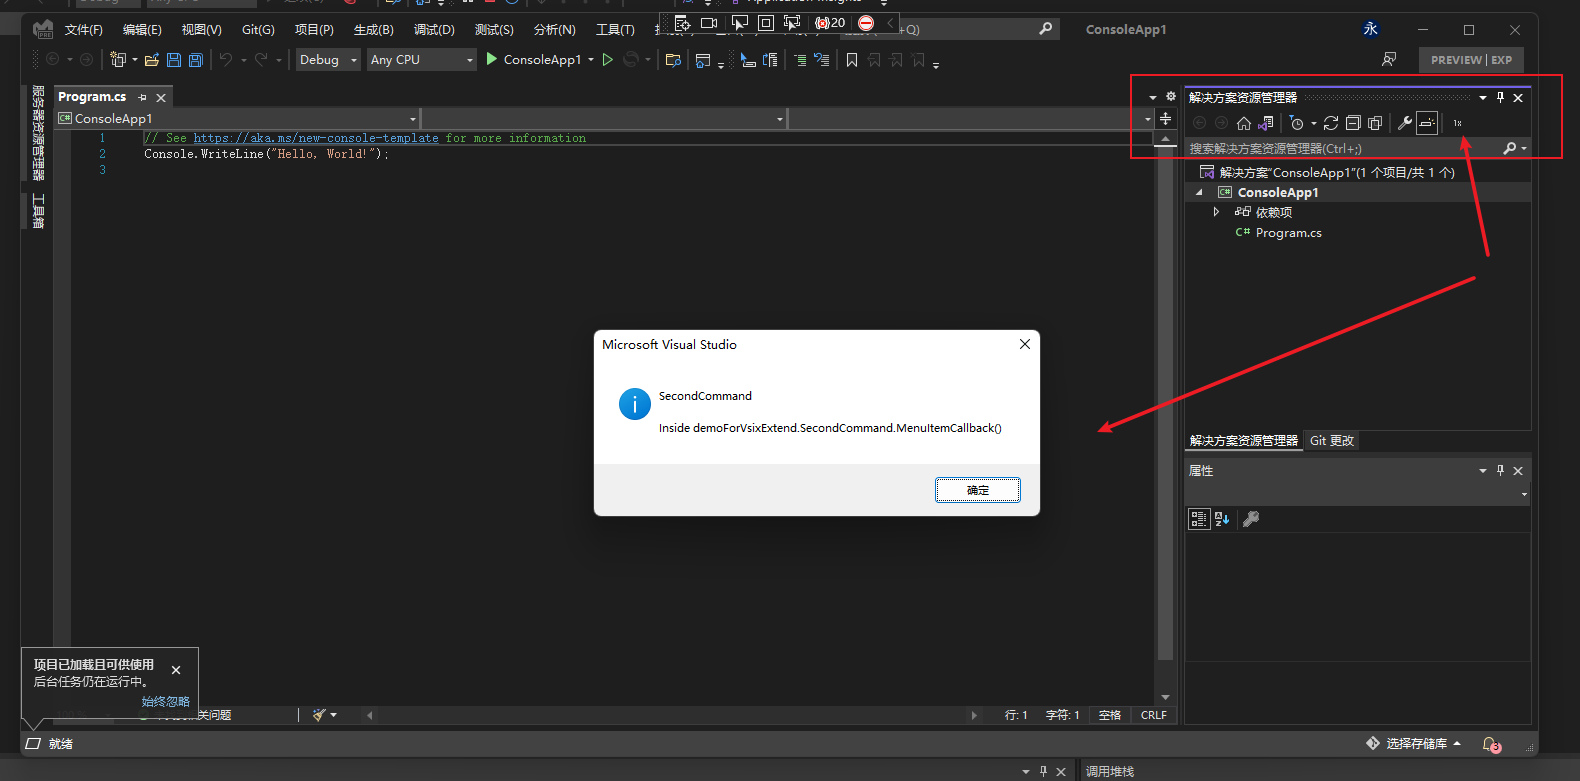Close the Microsoft Visual Studio message dialog
The image size is (1580, 781).
(1025, 344)
